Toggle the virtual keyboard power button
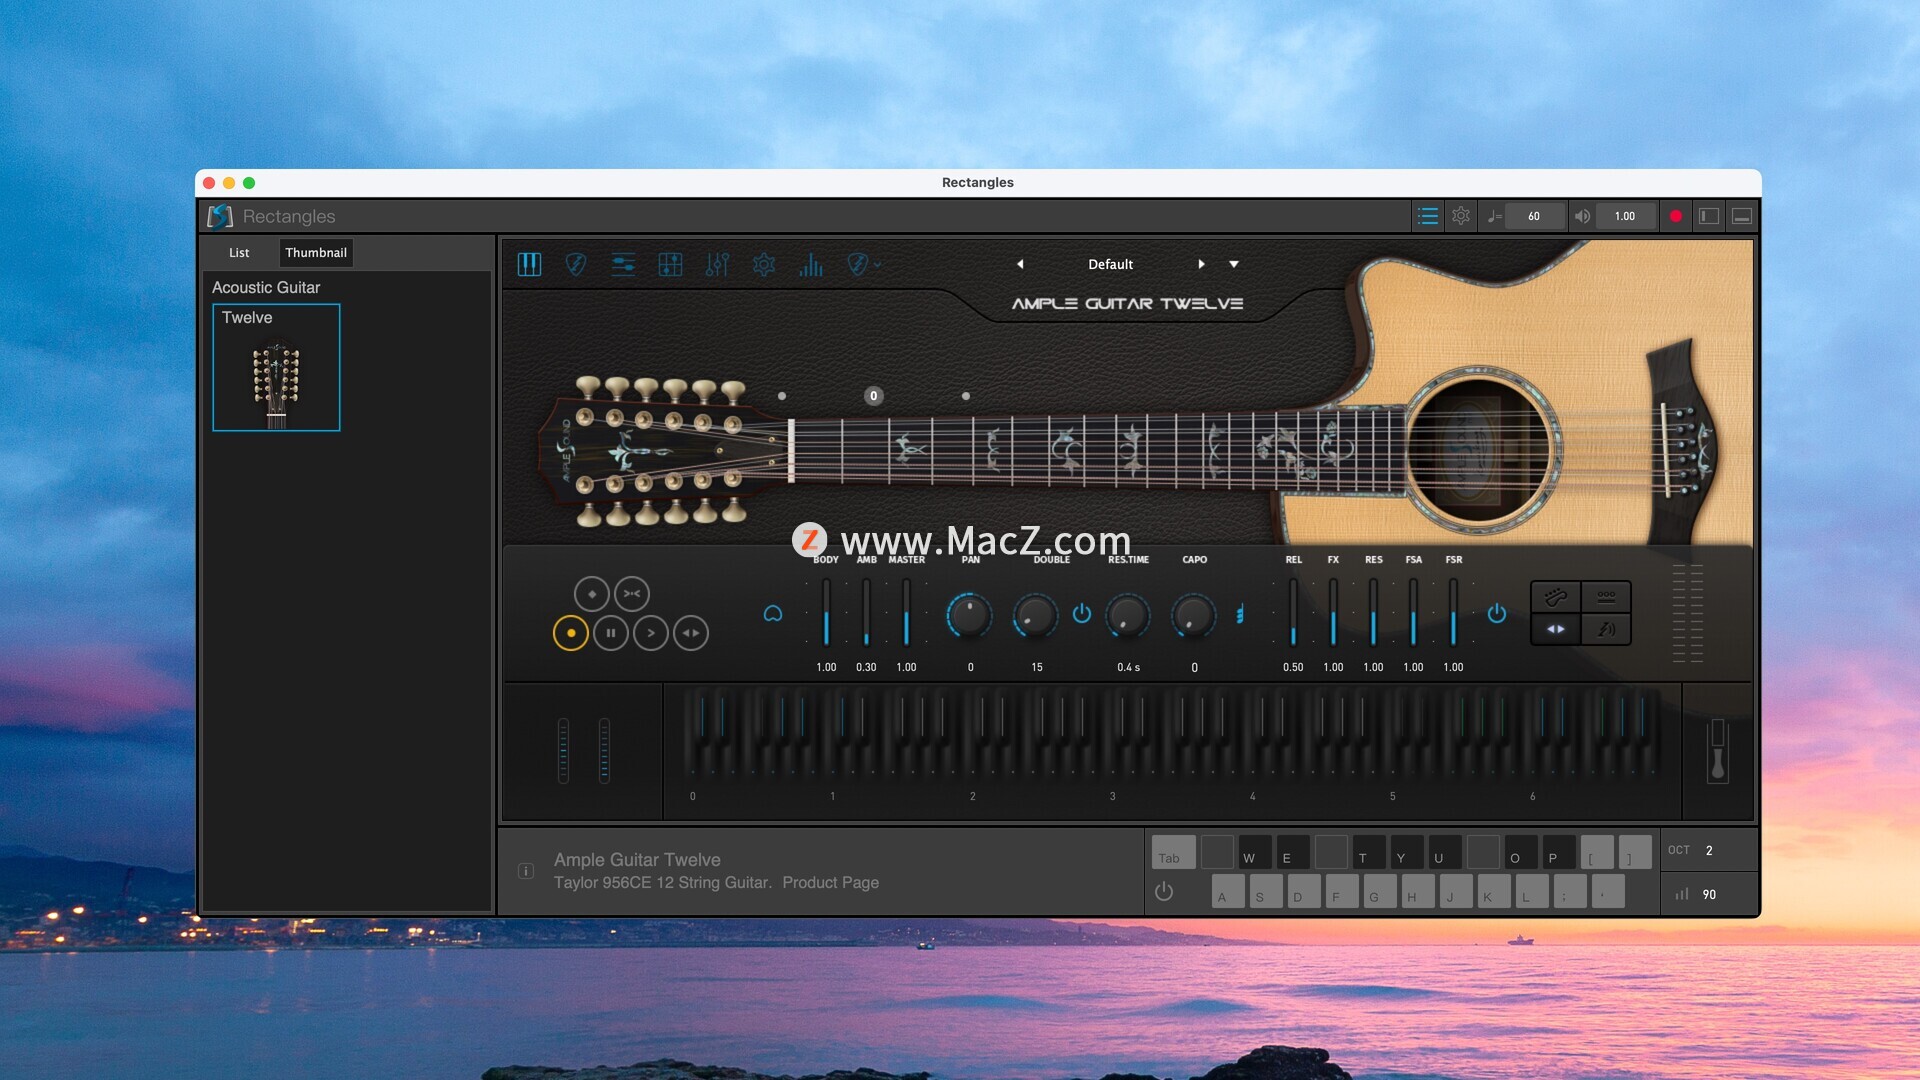Viewport: 1920px width, 1080px height. pos(1164,891)
